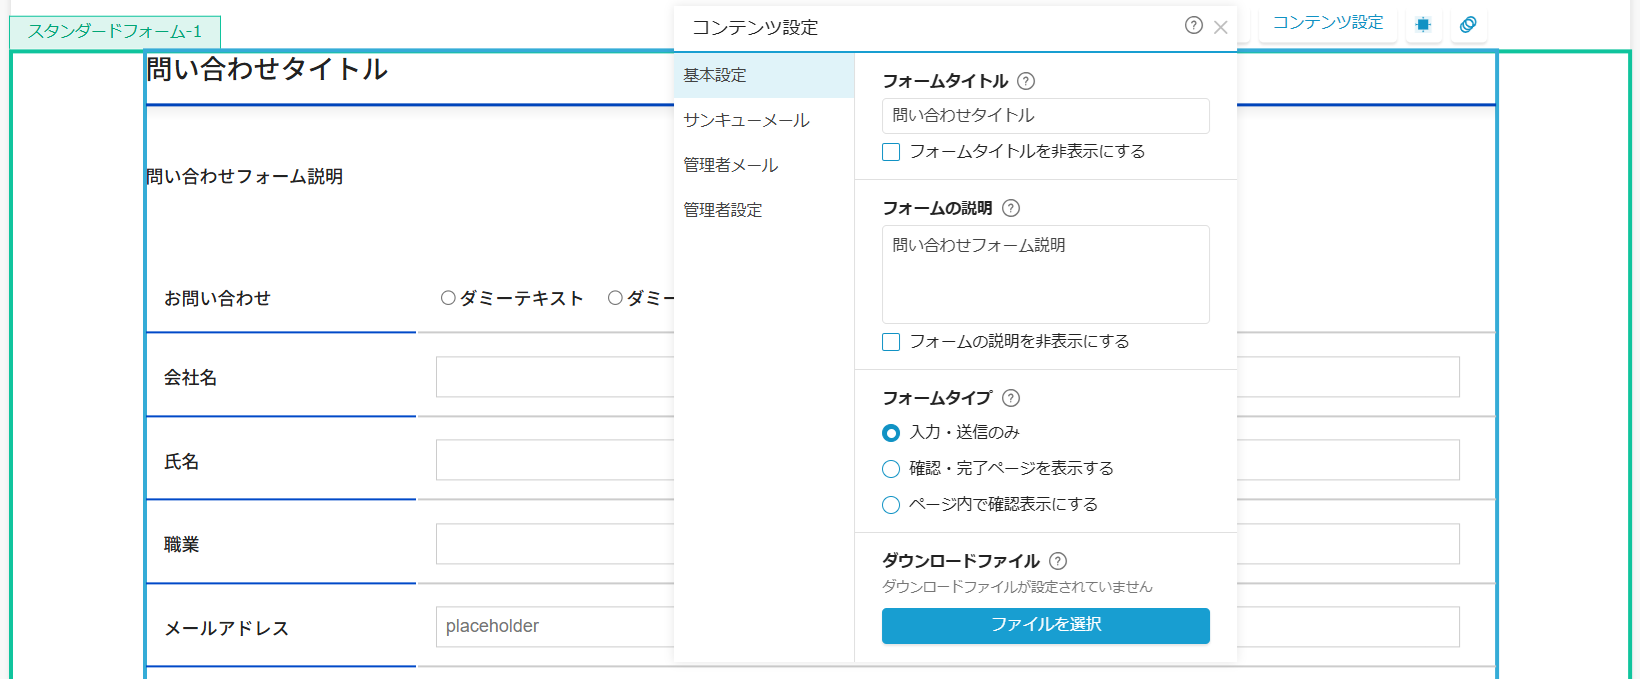Open help for フォームタイトル
This screenshot has width=1640, height=679.
click(x=1026, y=81)
